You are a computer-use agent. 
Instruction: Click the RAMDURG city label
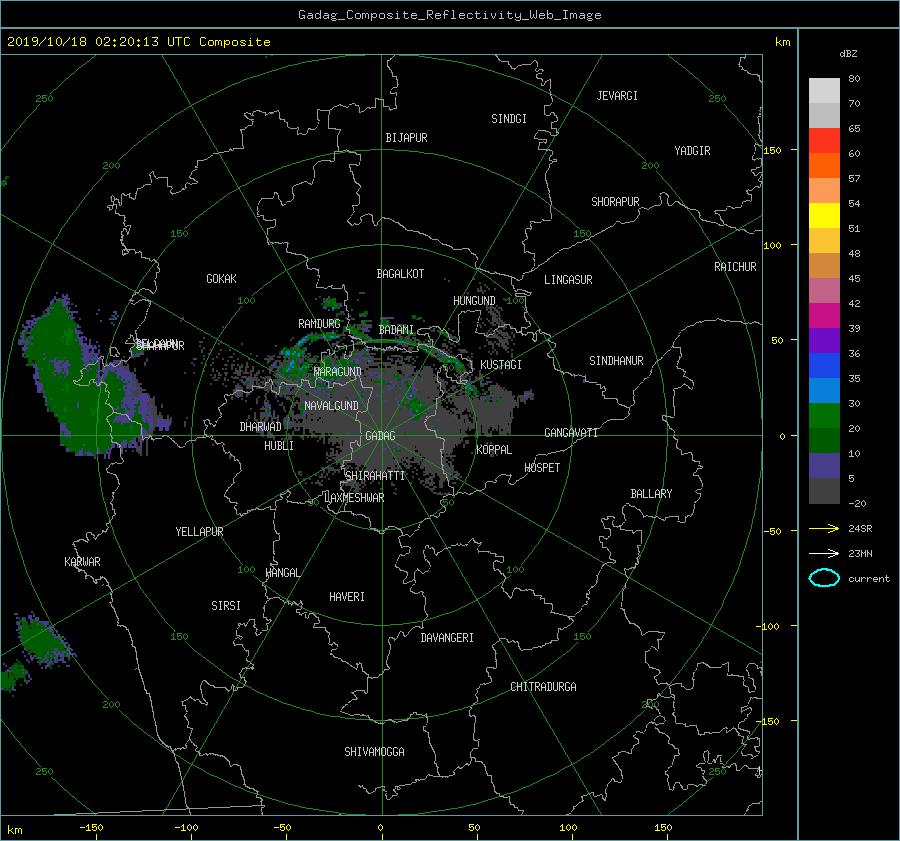tap(319, 324)
